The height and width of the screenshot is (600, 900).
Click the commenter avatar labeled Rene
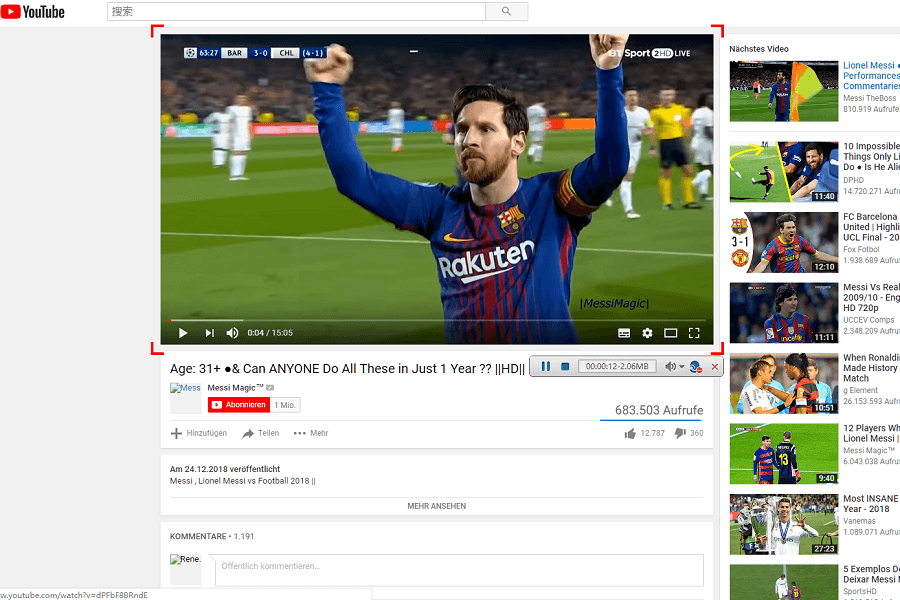coord(185,569)
